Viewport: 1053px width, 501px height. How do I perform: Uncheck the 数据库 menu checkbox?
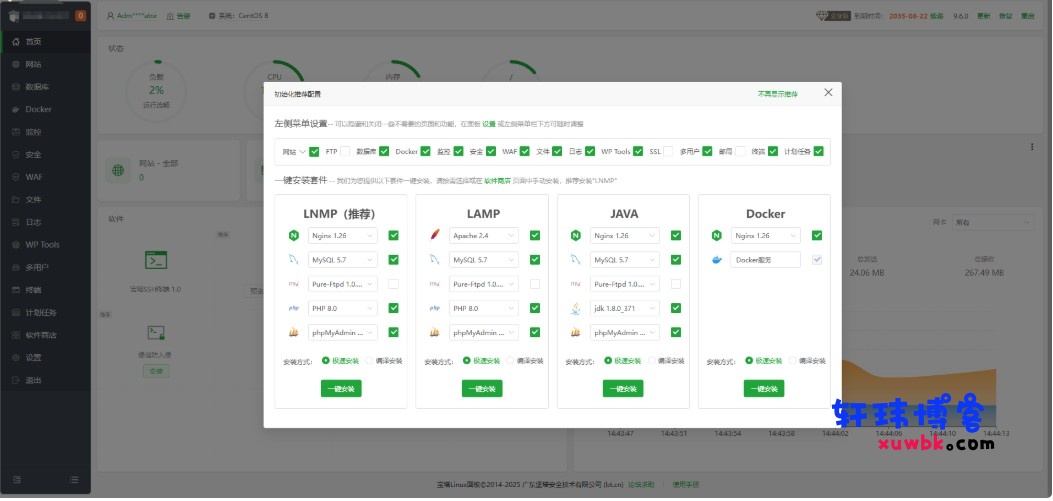tap(383, 152)
